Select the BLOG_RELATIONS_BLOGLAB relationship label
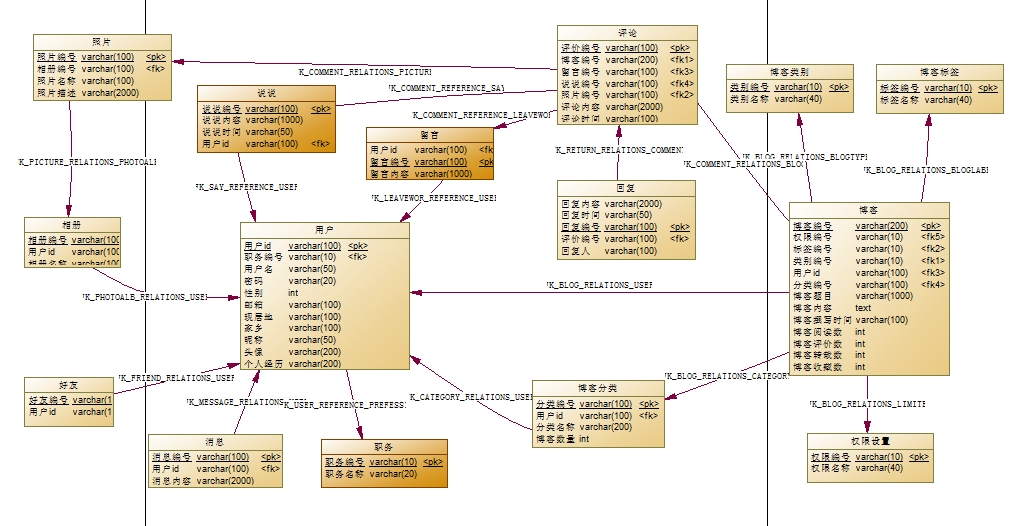Viewport: 1017px width, 526px height. [926, 170]
